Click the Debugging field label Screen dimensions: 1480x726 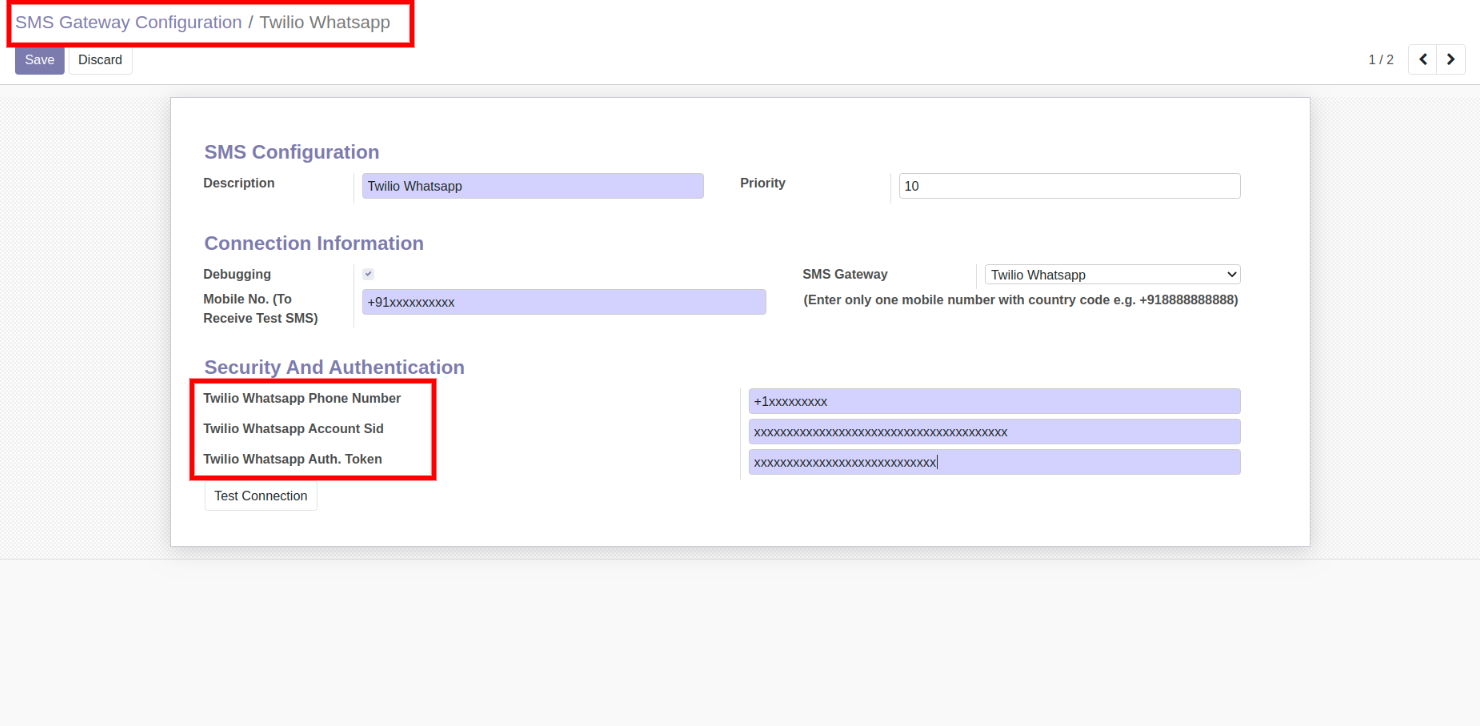coord(237,274)
